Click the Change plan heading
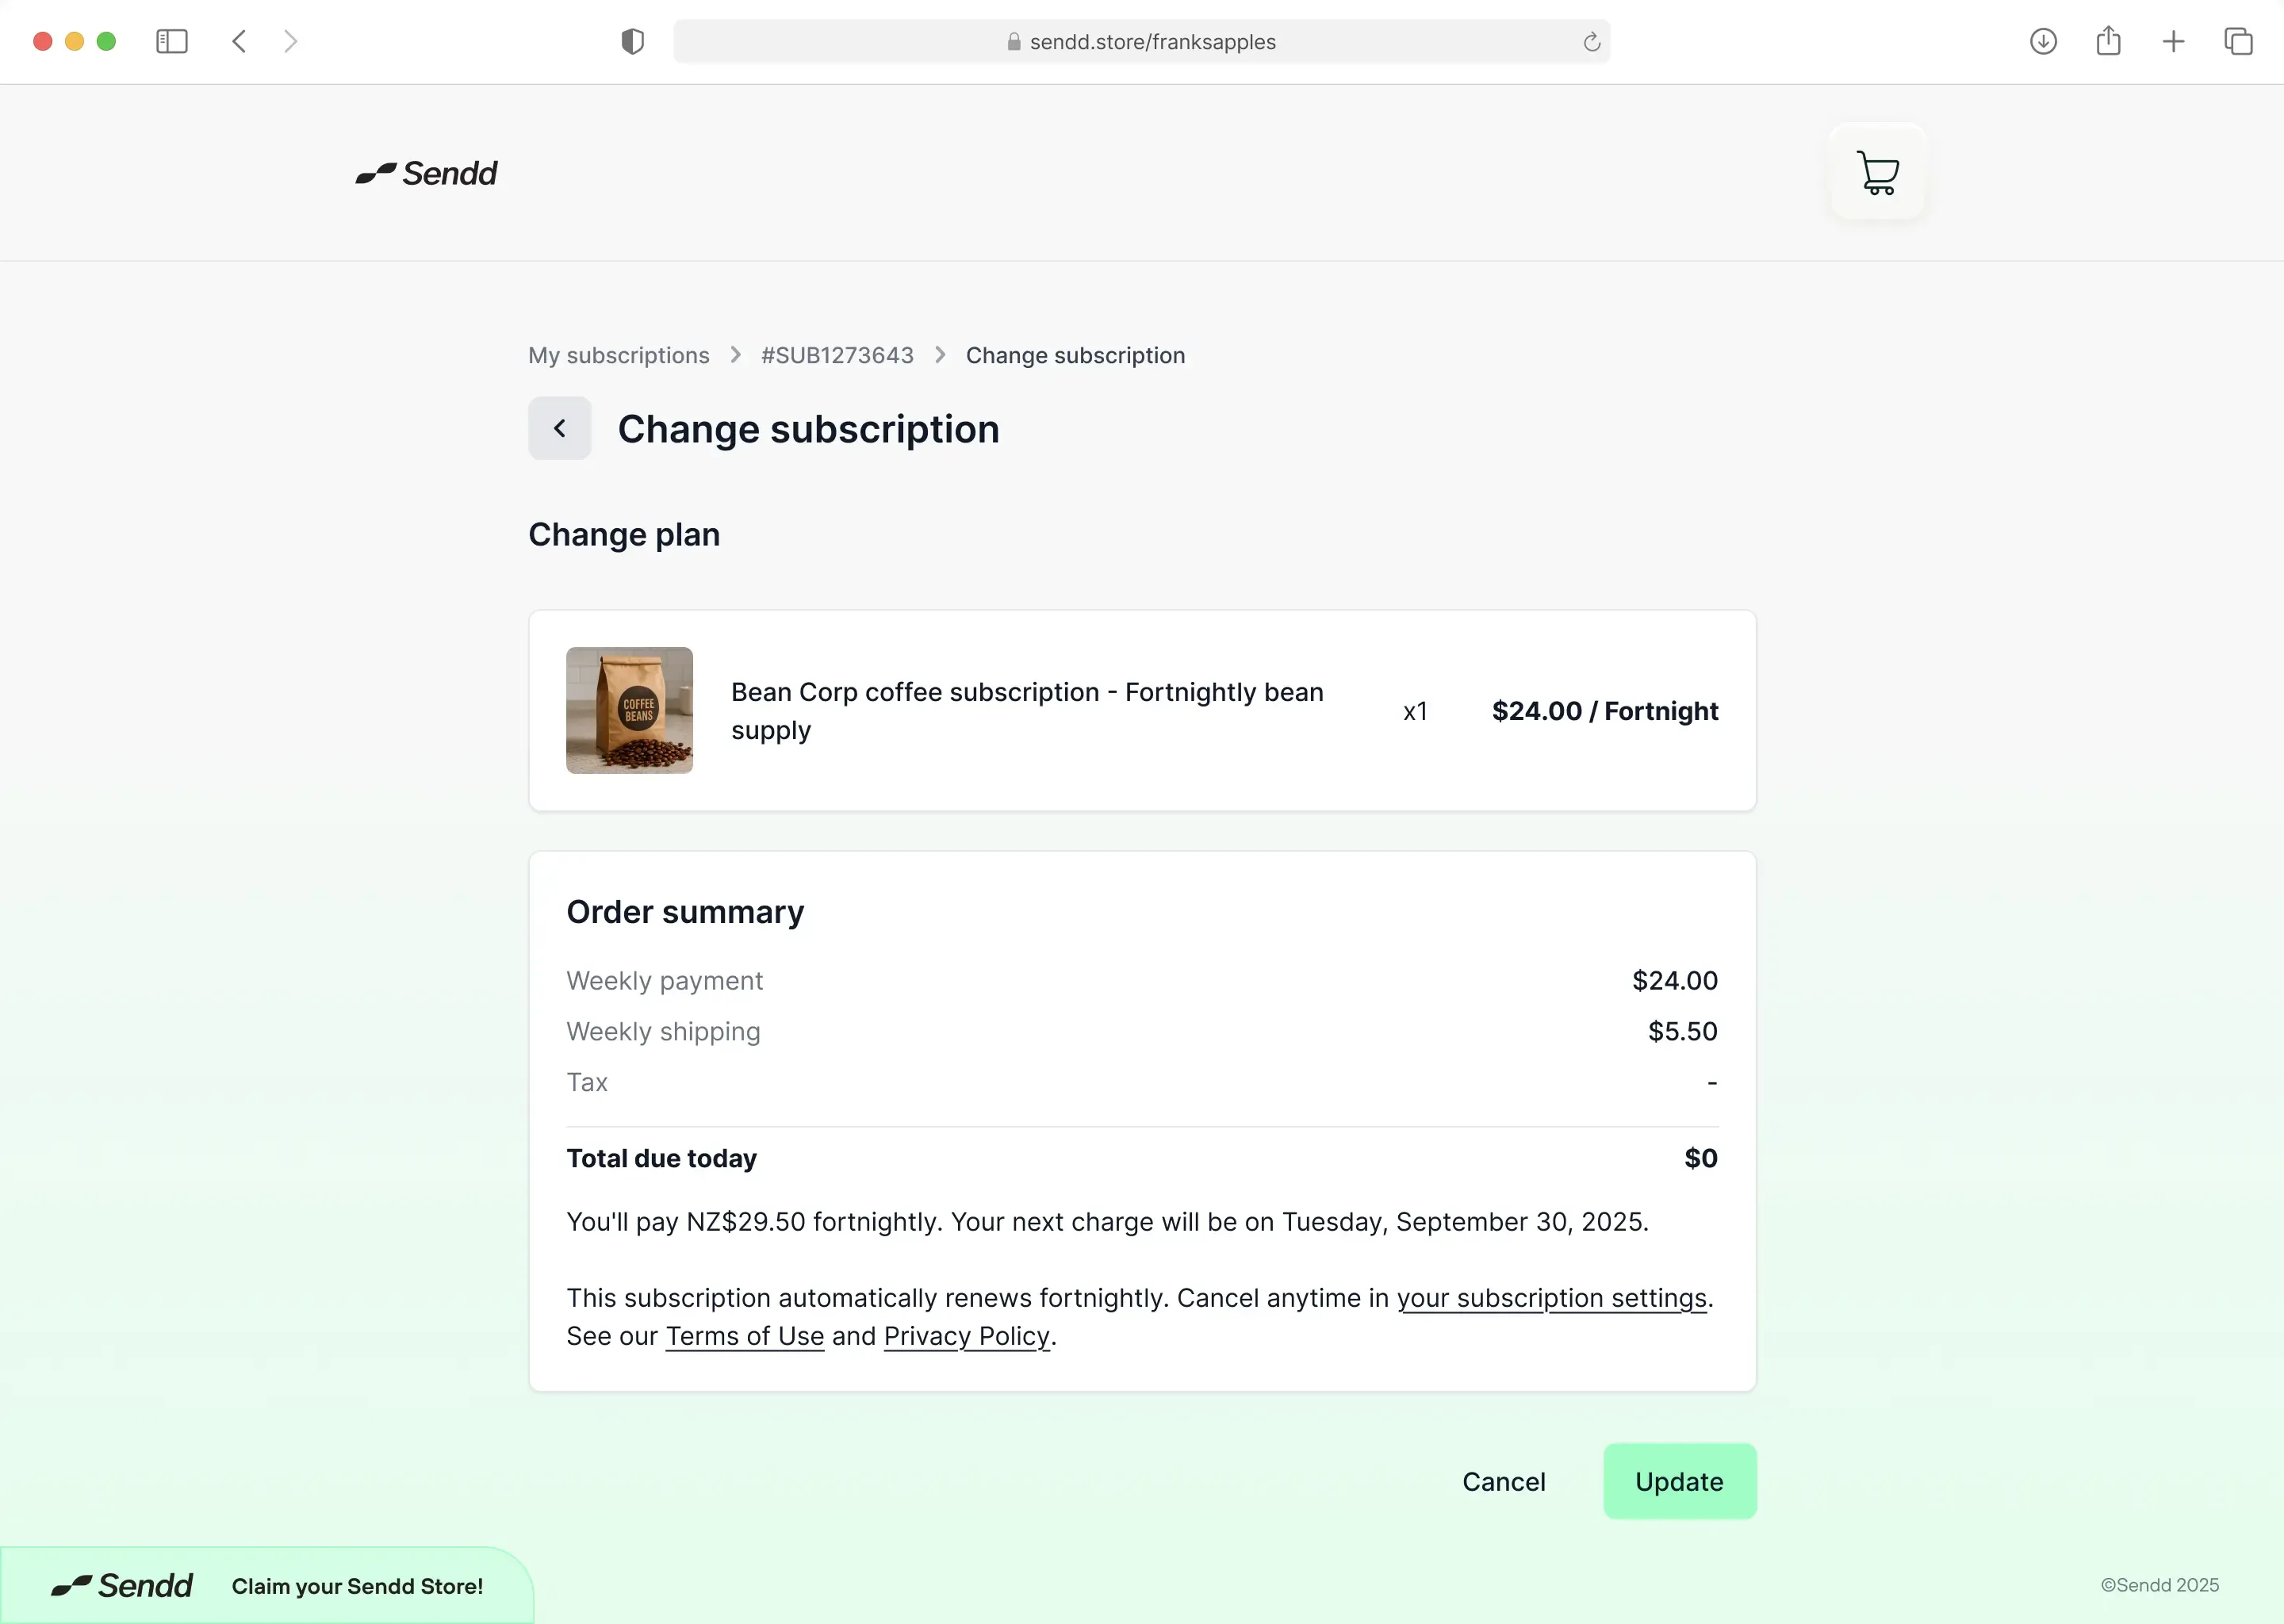The image size is (2284, 1624). [624, 534]
